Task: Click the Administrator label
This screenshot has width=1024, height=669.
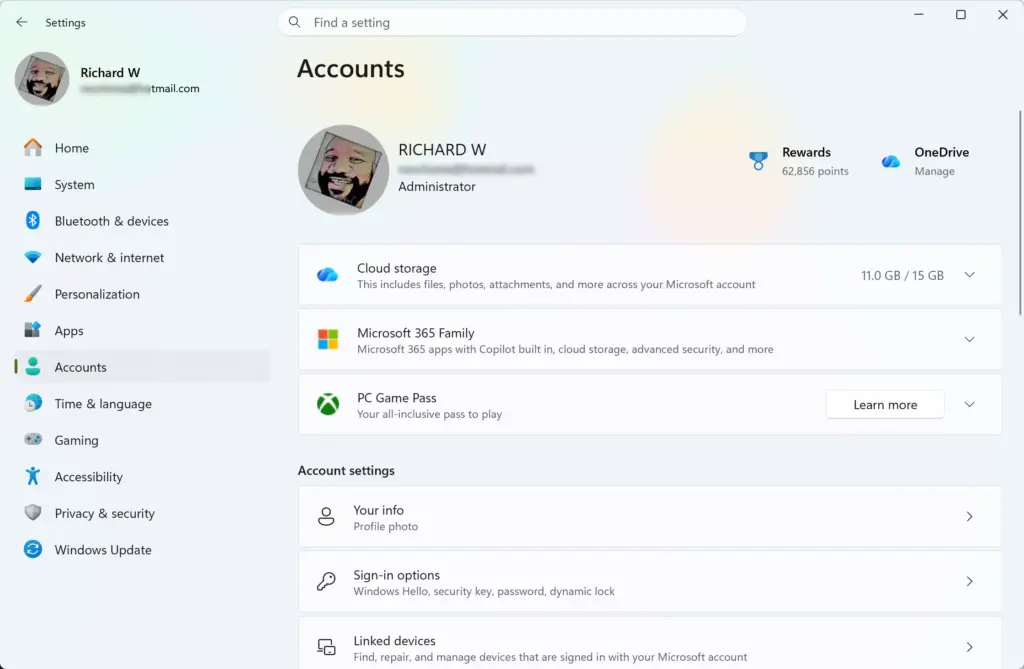Action: pos(437,186)
